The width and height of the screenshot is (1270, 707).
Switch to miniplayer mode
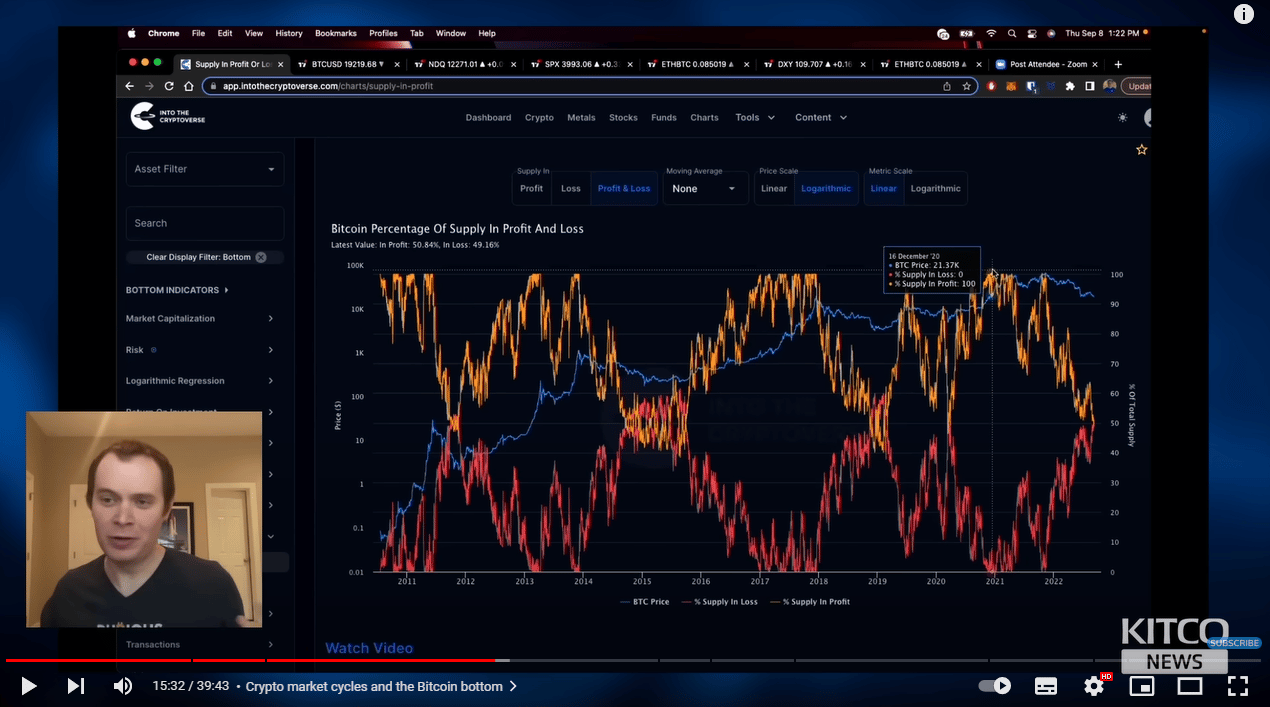pos(1141,686)
